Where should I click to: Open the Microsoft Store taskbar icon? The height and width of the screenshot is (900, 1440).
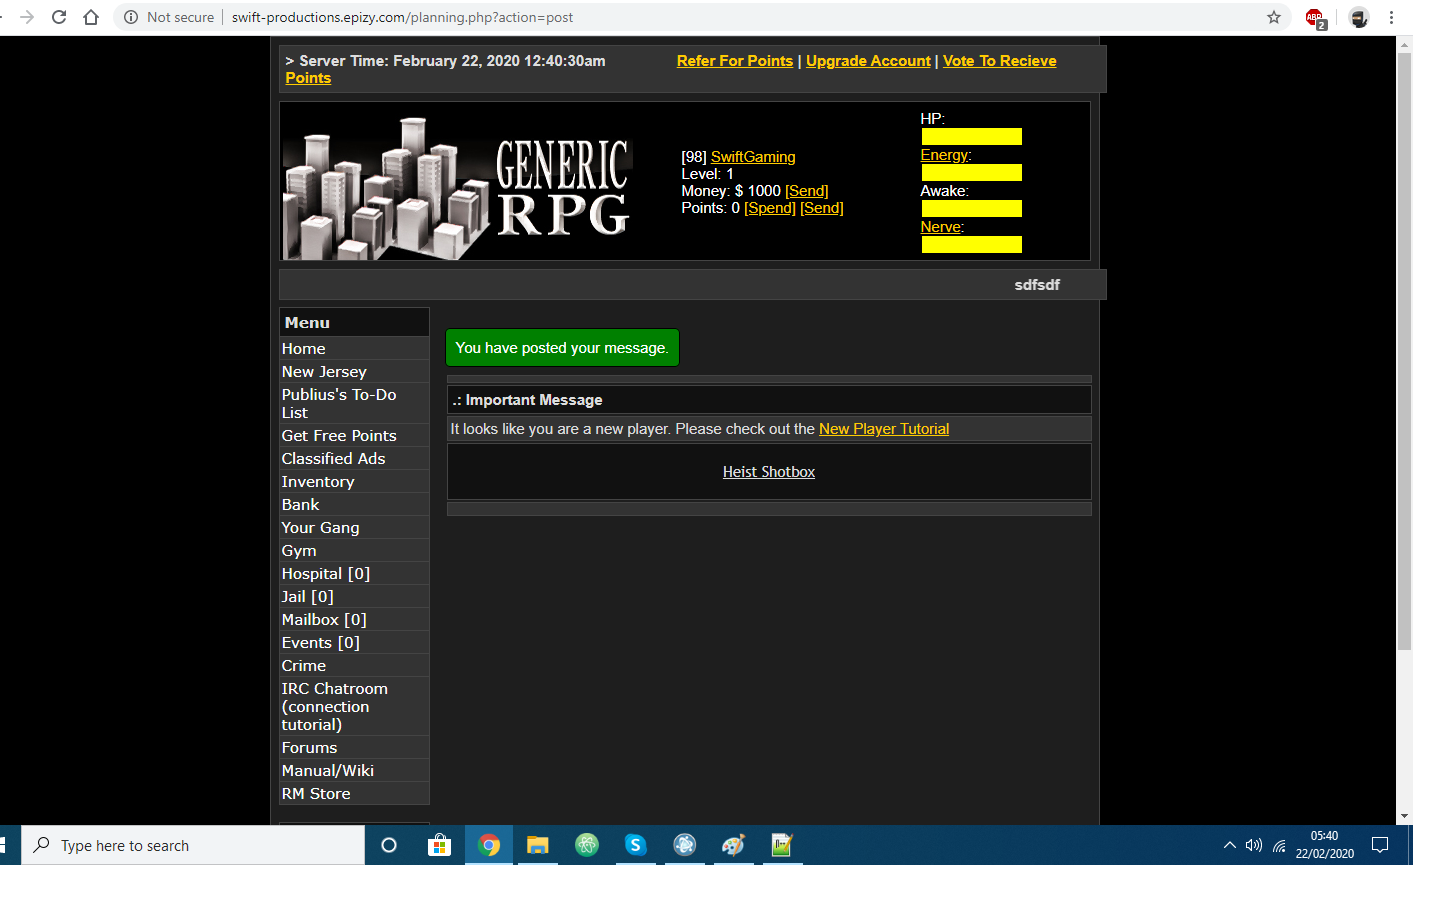[439, 845]
